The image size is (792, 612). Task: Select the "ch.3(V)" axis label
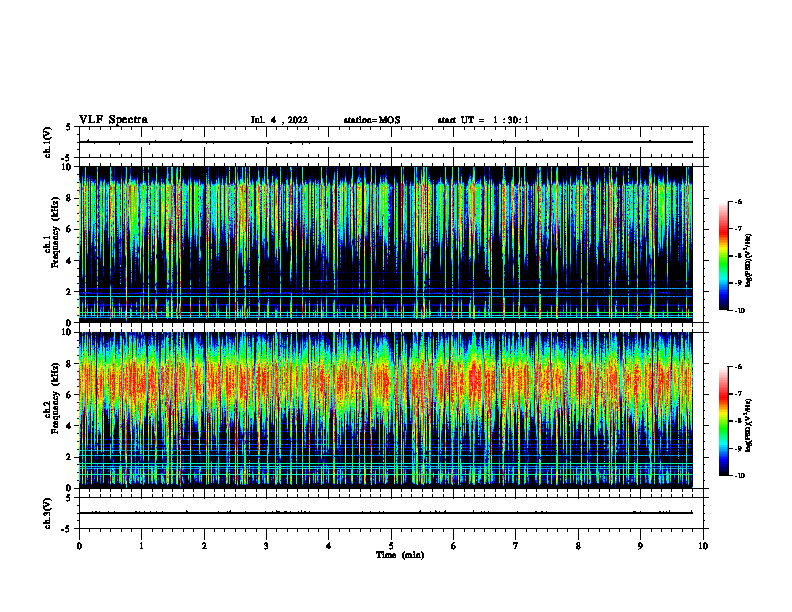(x=47, y=513)
